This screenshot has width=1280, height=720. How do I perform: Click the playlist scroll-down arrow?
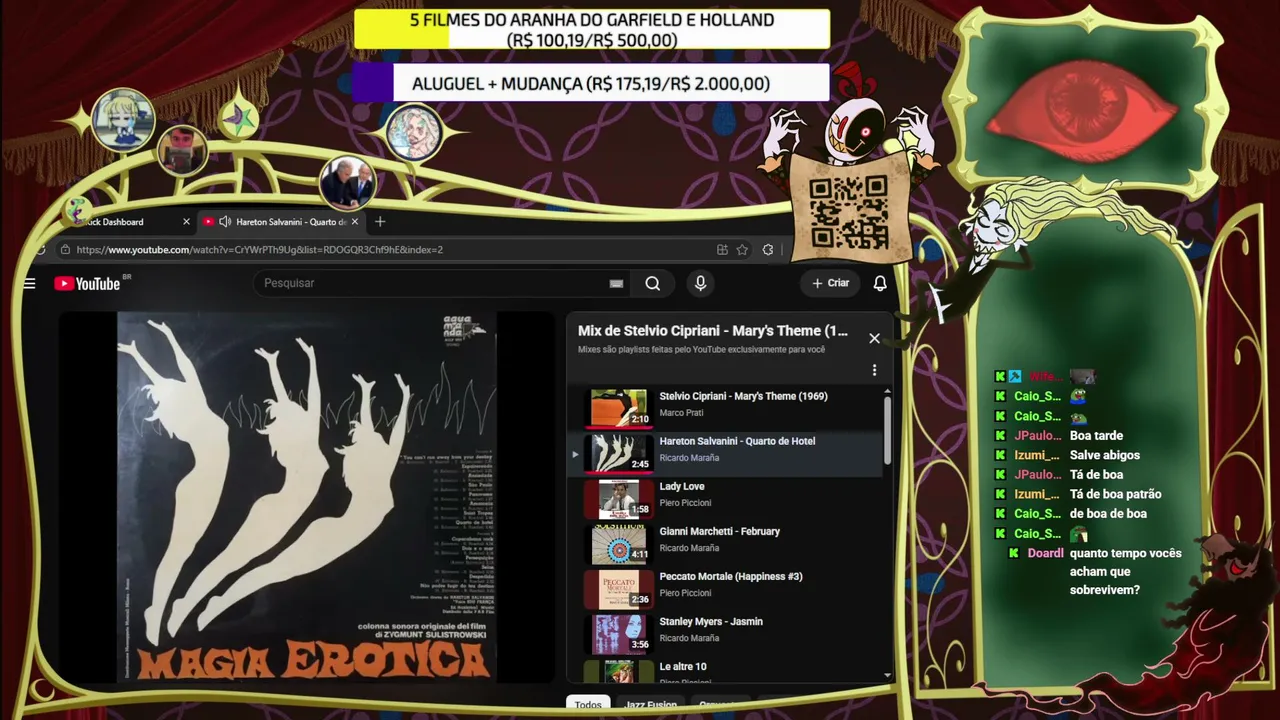(887, 676)
